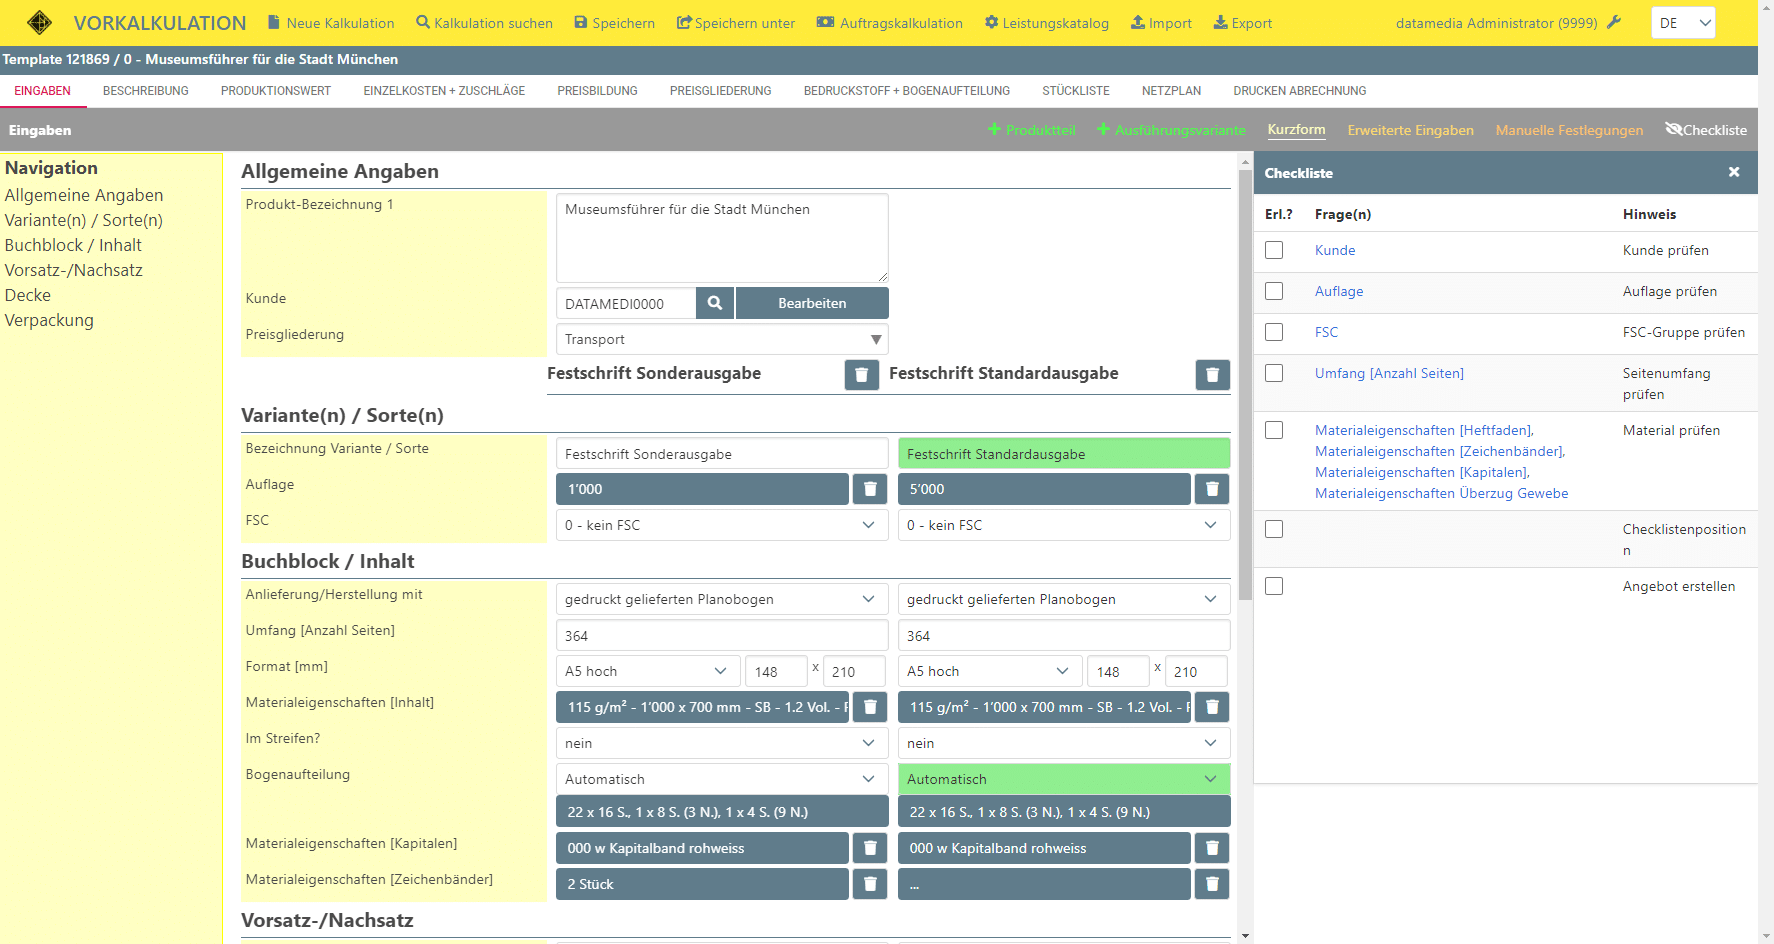Click the Bearbeiten button
This screenshot has height=944, width=1774.
pos(812,303)
